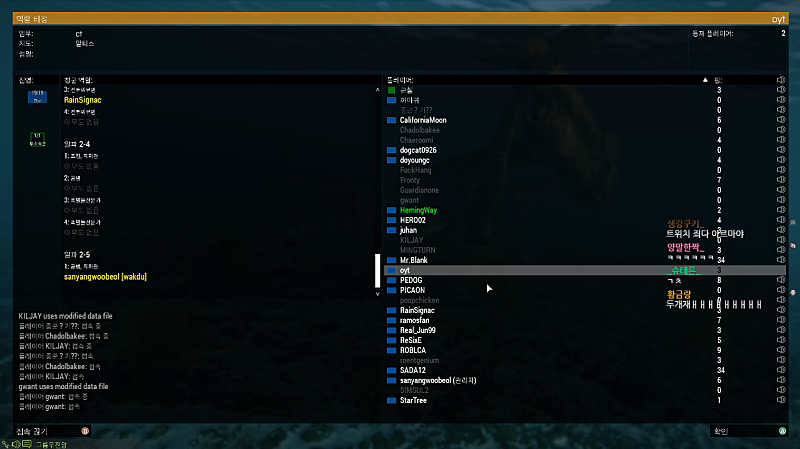Toggle voice mute for SADA12

pos(781,370)
